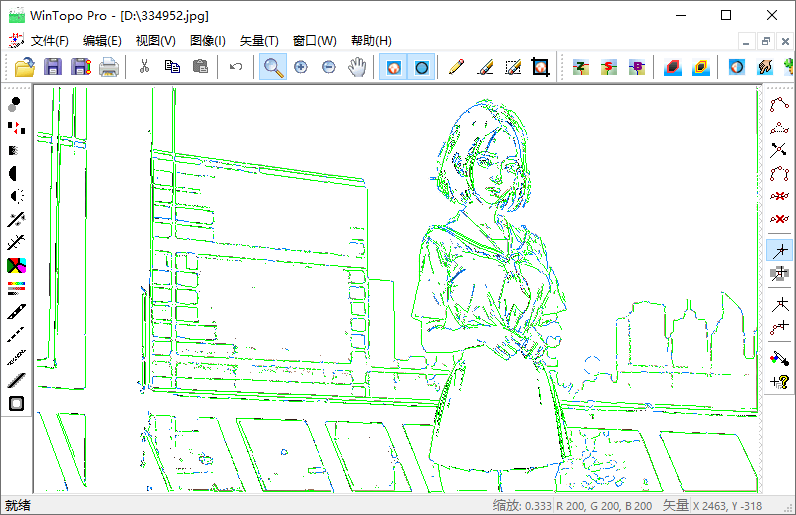Image resolution: width=796 pixels, height=515 pixels.
Task: Open the 视图(V) menu
Action: tap(155, 41)
